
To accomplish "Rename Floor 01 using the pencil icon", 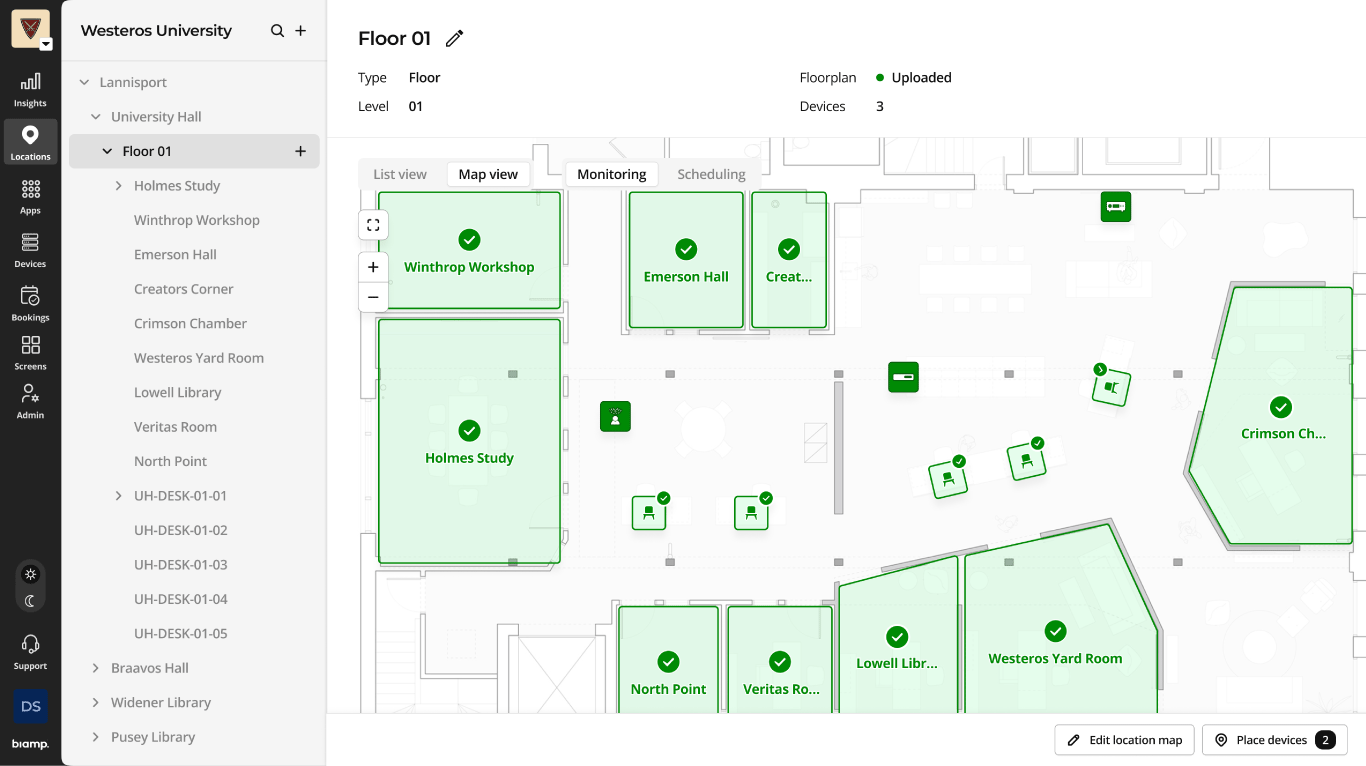I will coord(454,37).
